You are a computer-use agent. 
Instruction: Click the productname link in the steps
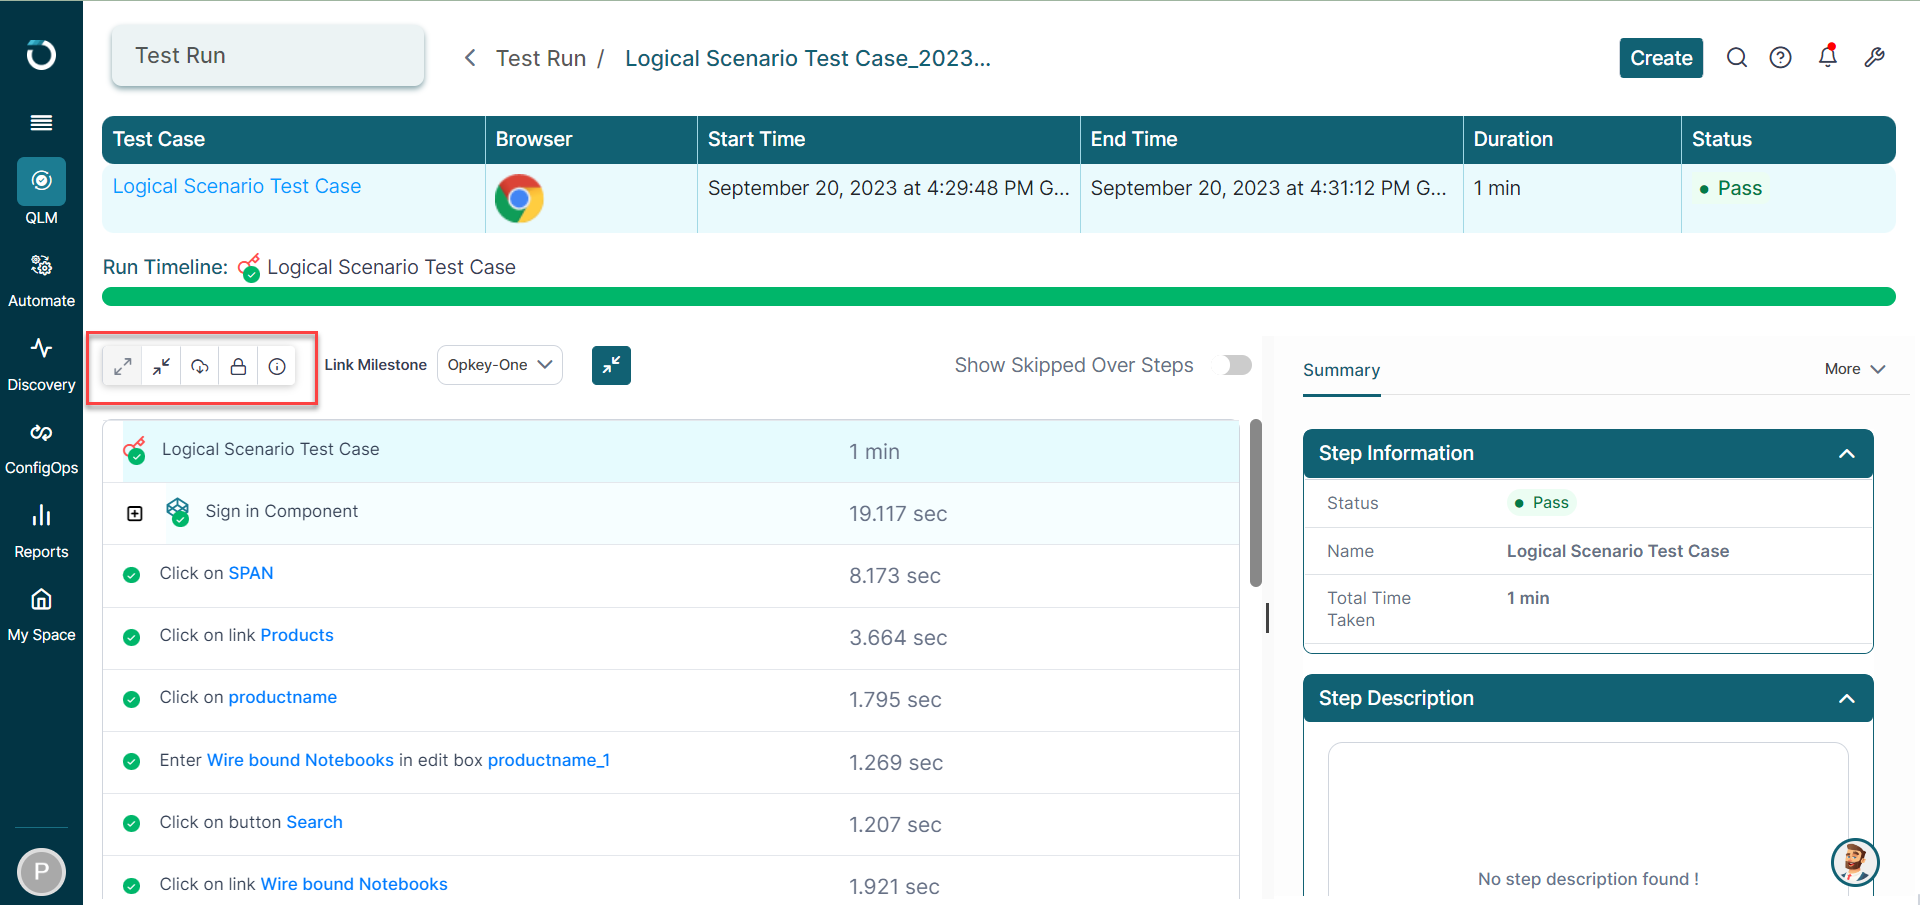[283, 697]
